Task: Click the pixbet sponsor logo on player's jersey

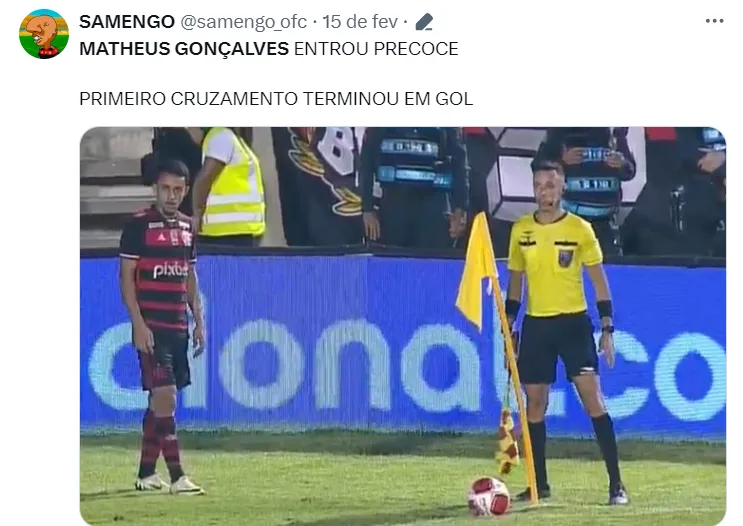Action: pos(170,270)
